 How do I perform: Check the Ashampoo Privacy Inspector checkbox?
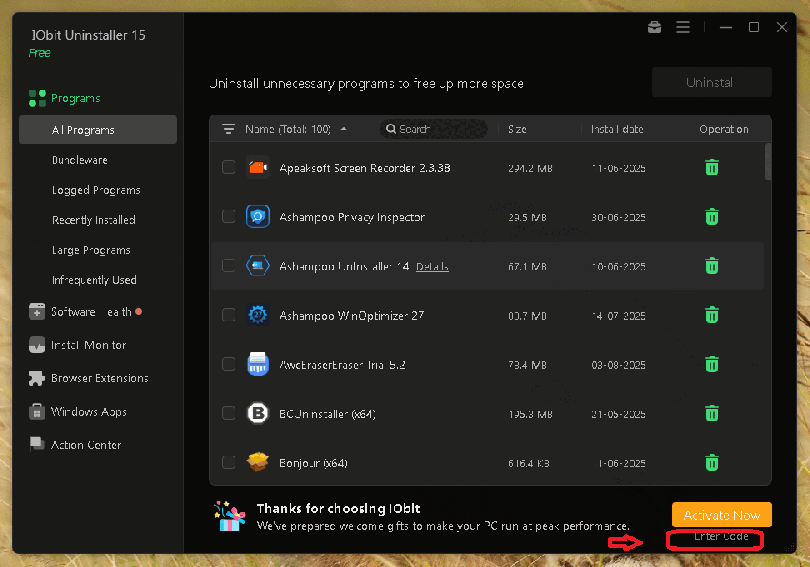pos(228,216)
